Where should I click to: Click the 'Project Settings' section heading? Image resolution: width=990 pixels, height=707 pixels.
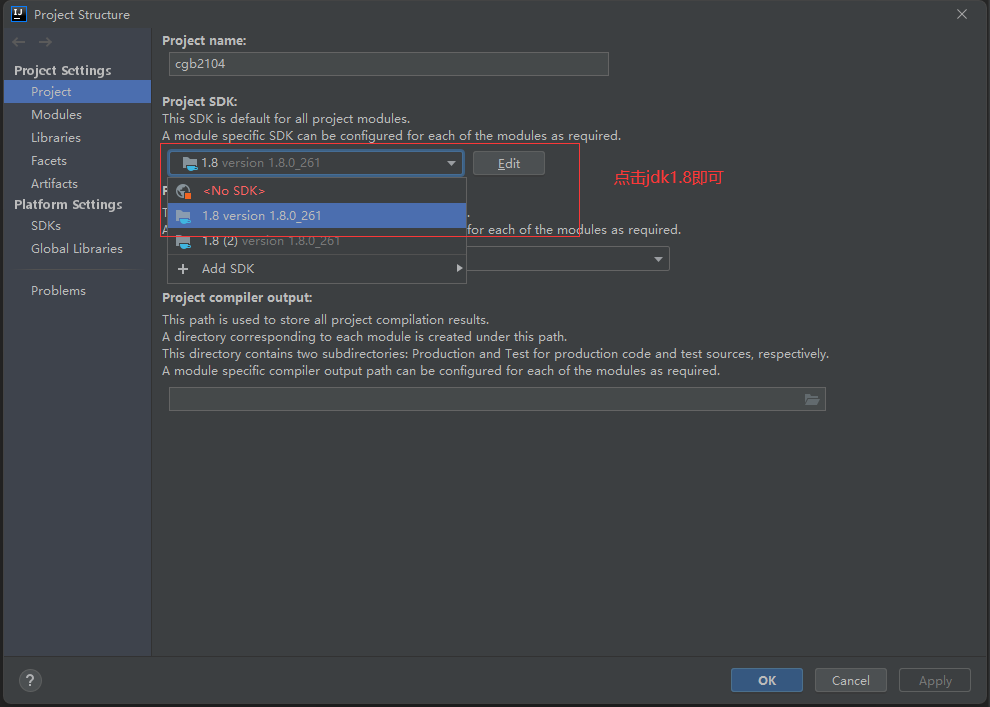pyautogui.click(x=63, y=71)
